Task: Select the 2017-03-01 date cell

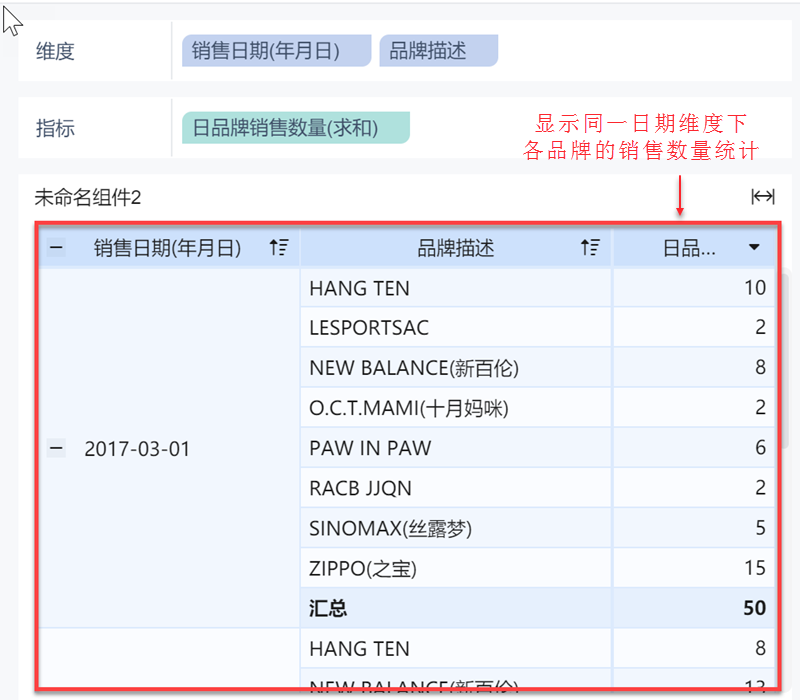Action: coord(137,449)
